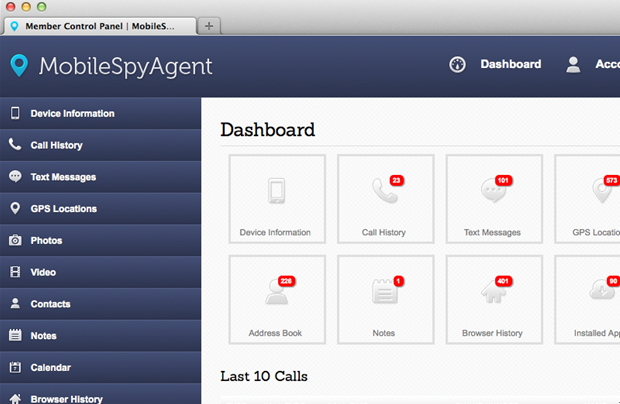The height and width of the screenshot is (404, 620).
Task: Open a new browser tab with plus button
Action: click(x=209, y=26)
